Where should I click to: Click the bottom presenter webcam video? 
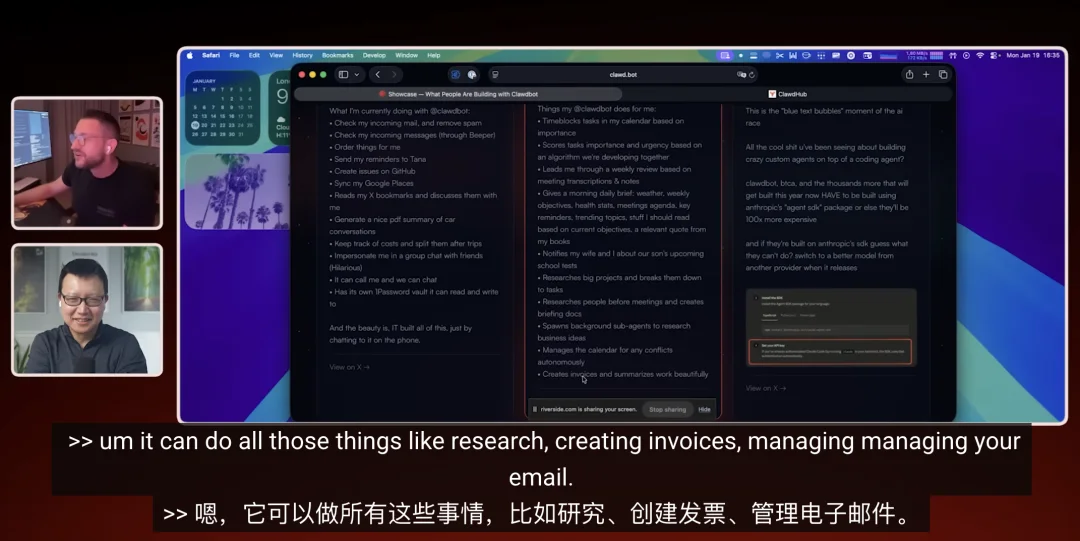coord(87,309)
